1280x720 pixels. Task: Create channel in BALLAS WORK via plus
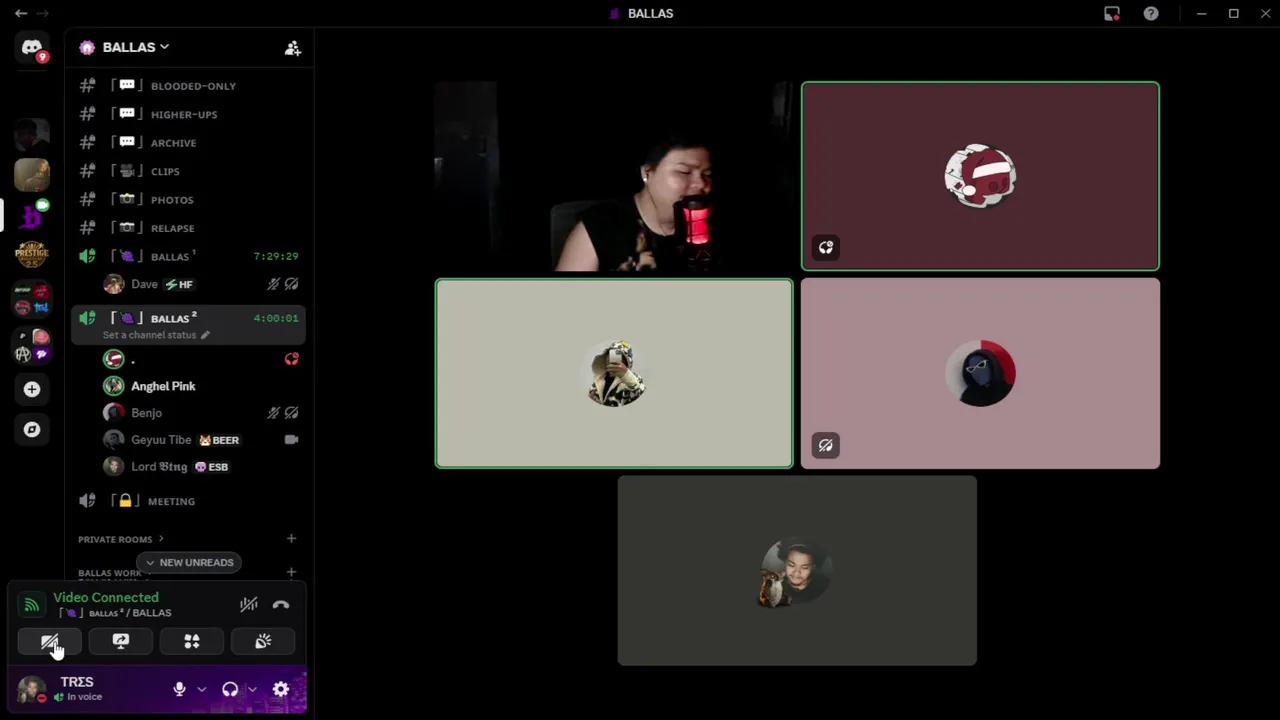tap(291, 572)
